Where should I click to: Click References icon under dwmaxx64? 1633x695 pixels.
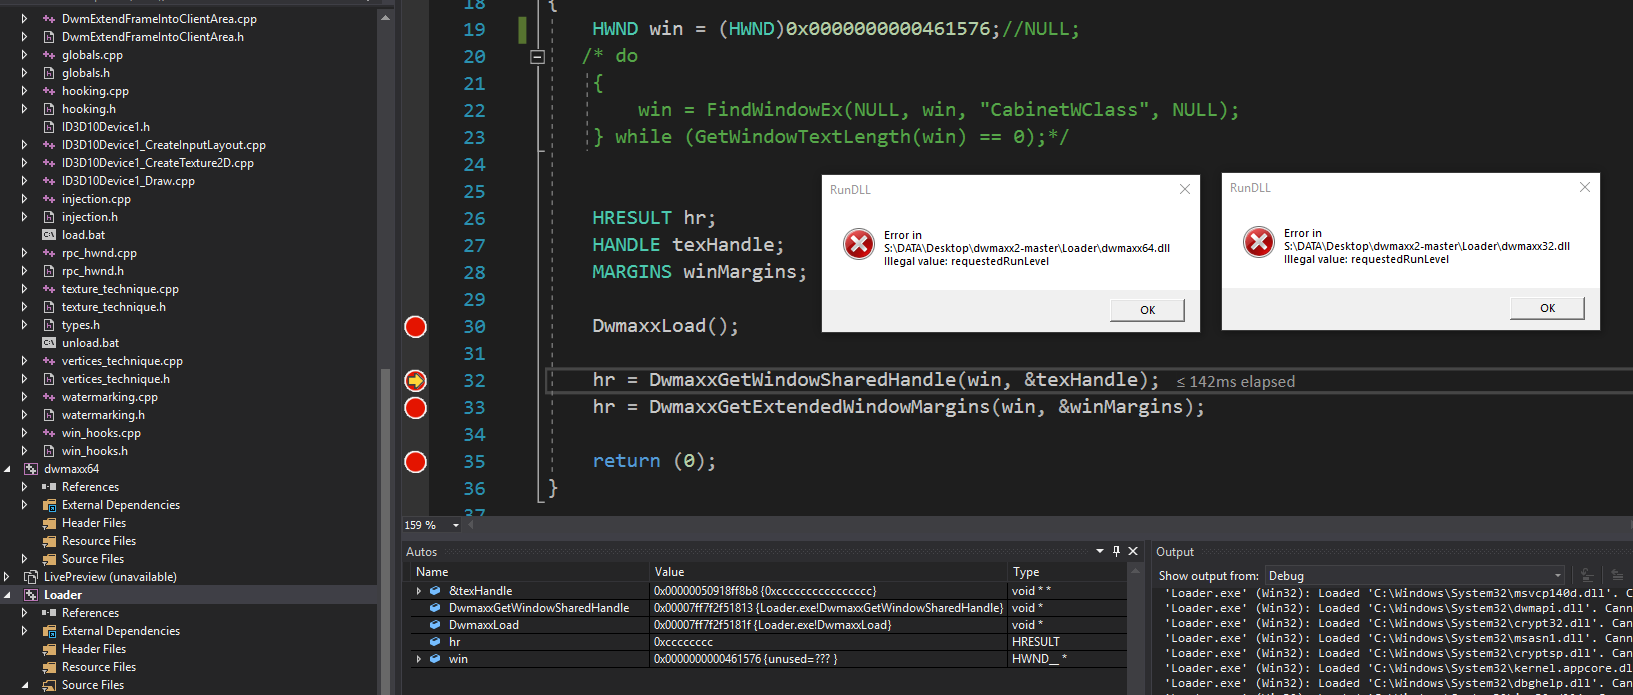(x=49, y=487)
